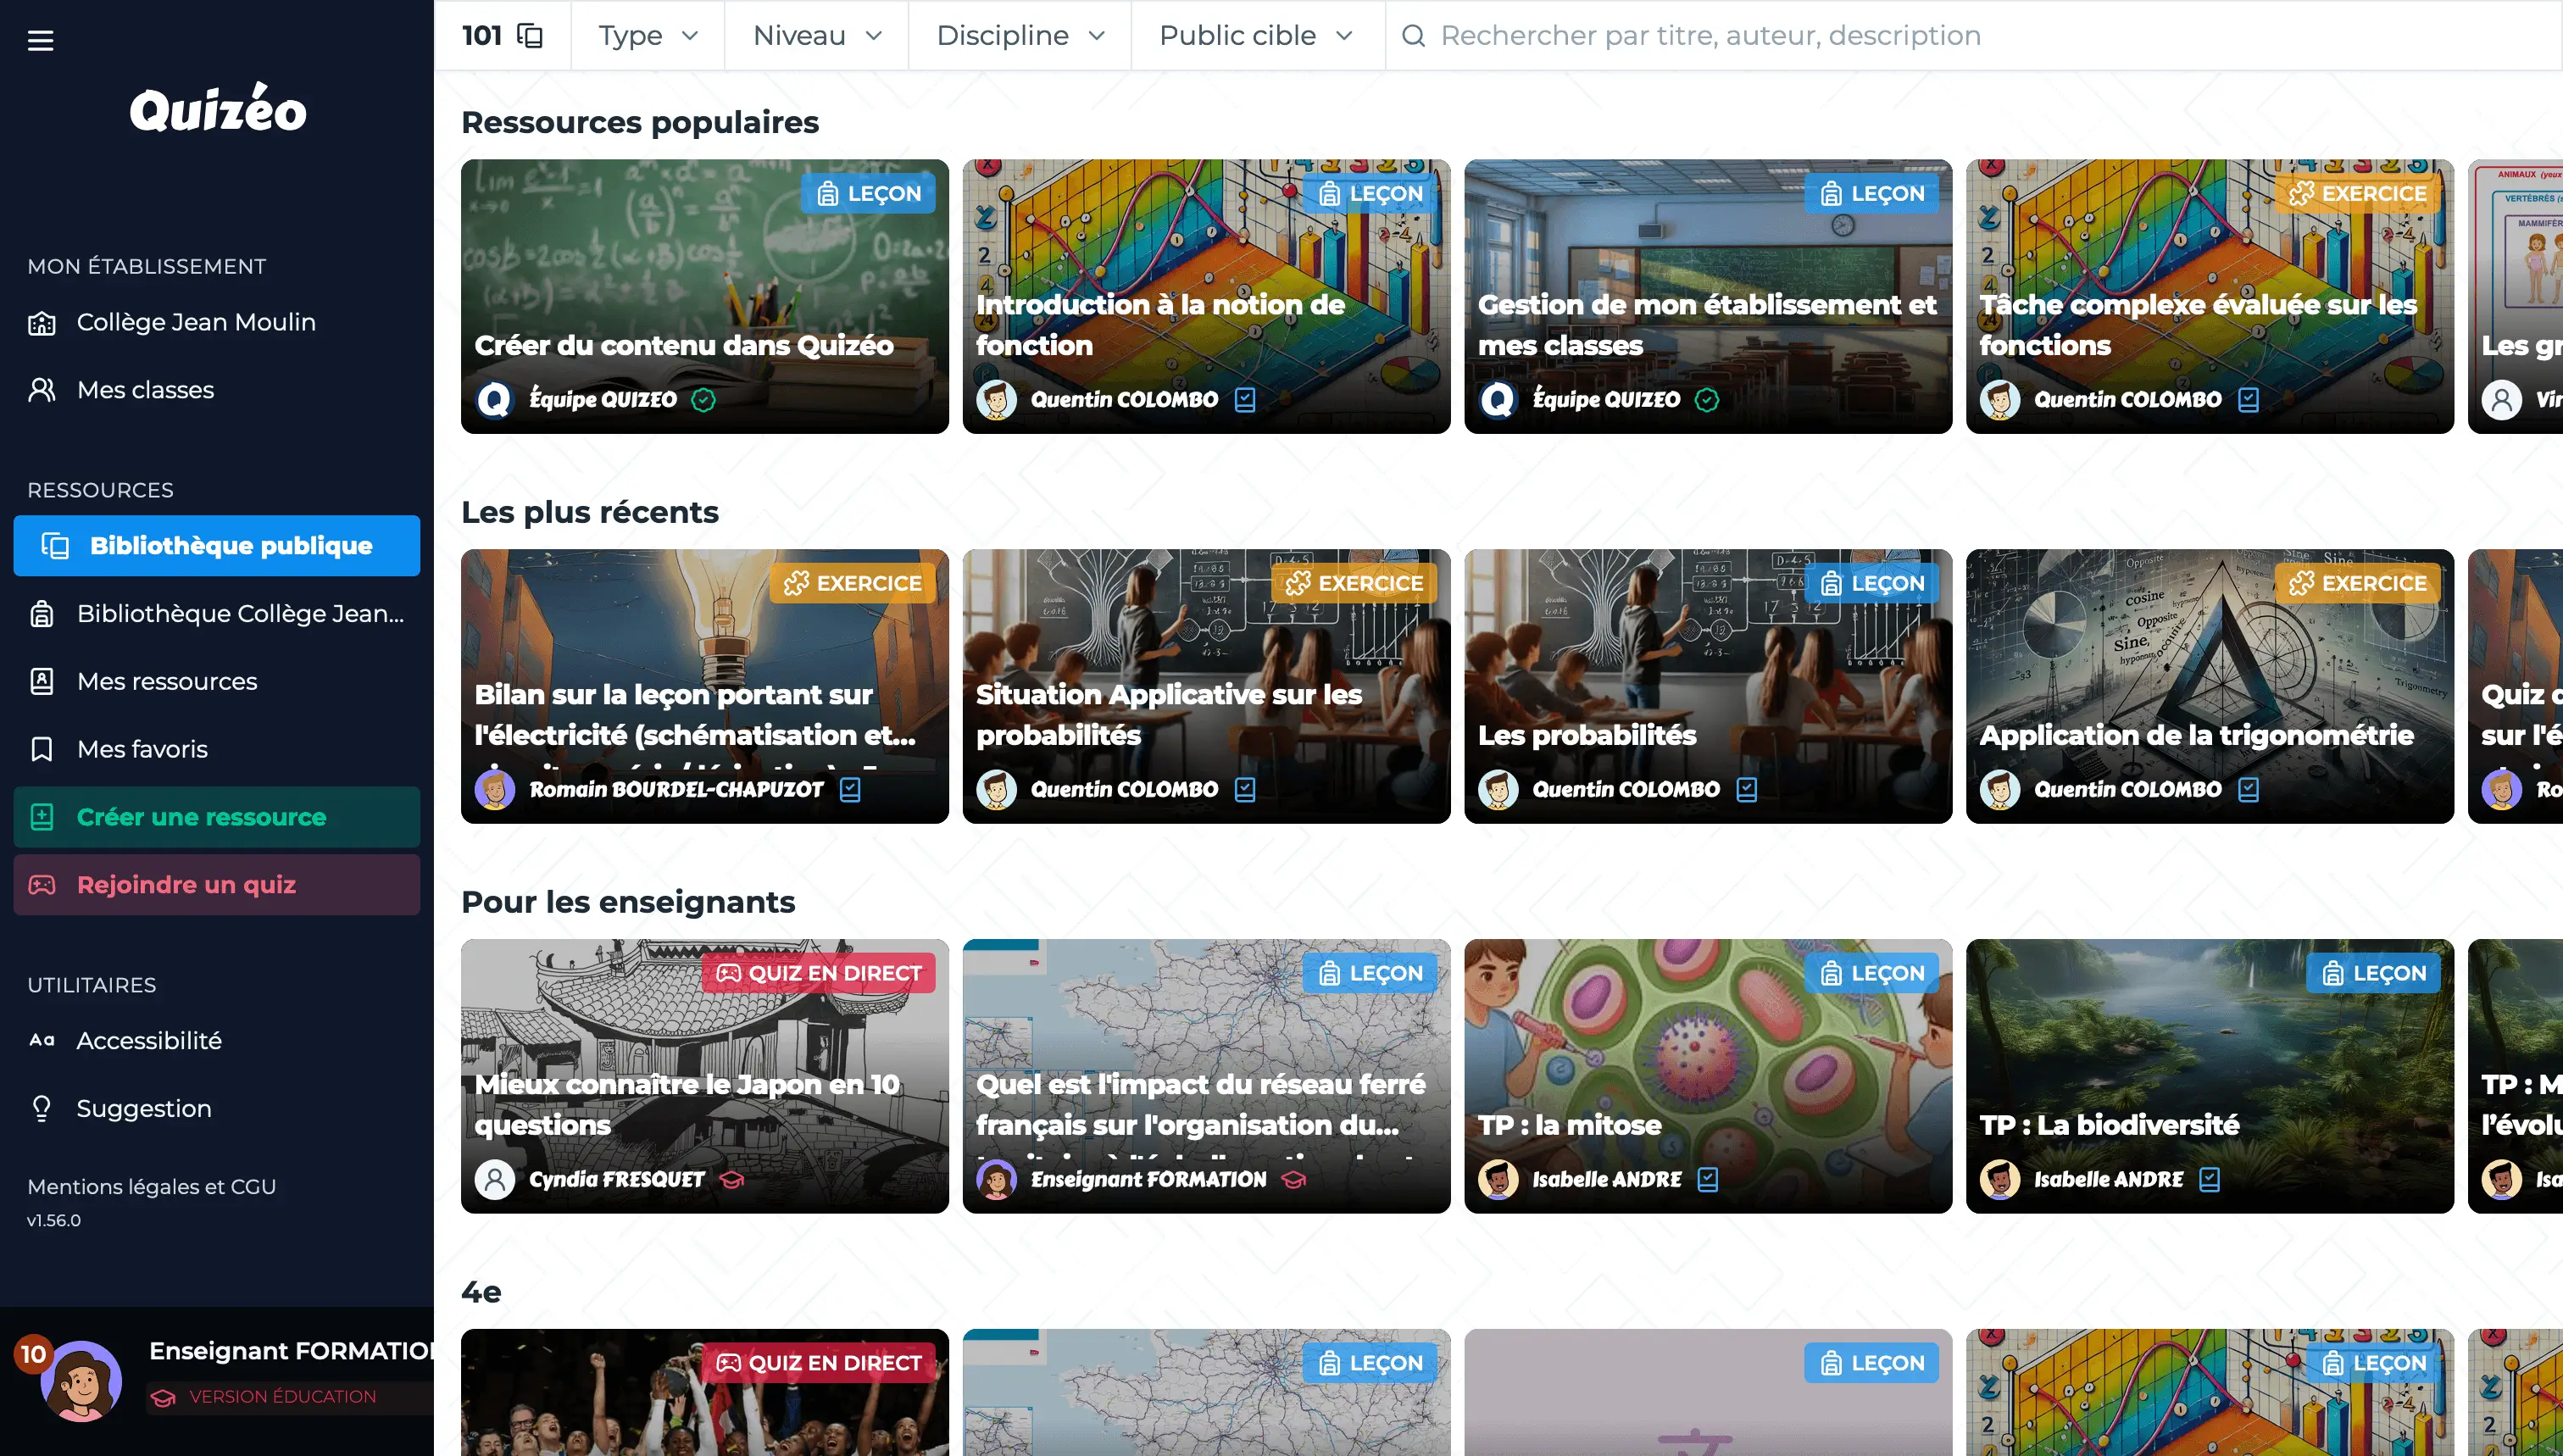Click the VERSION ÉDUCATION label
2563x1456 pixels.
[283, 1397]
